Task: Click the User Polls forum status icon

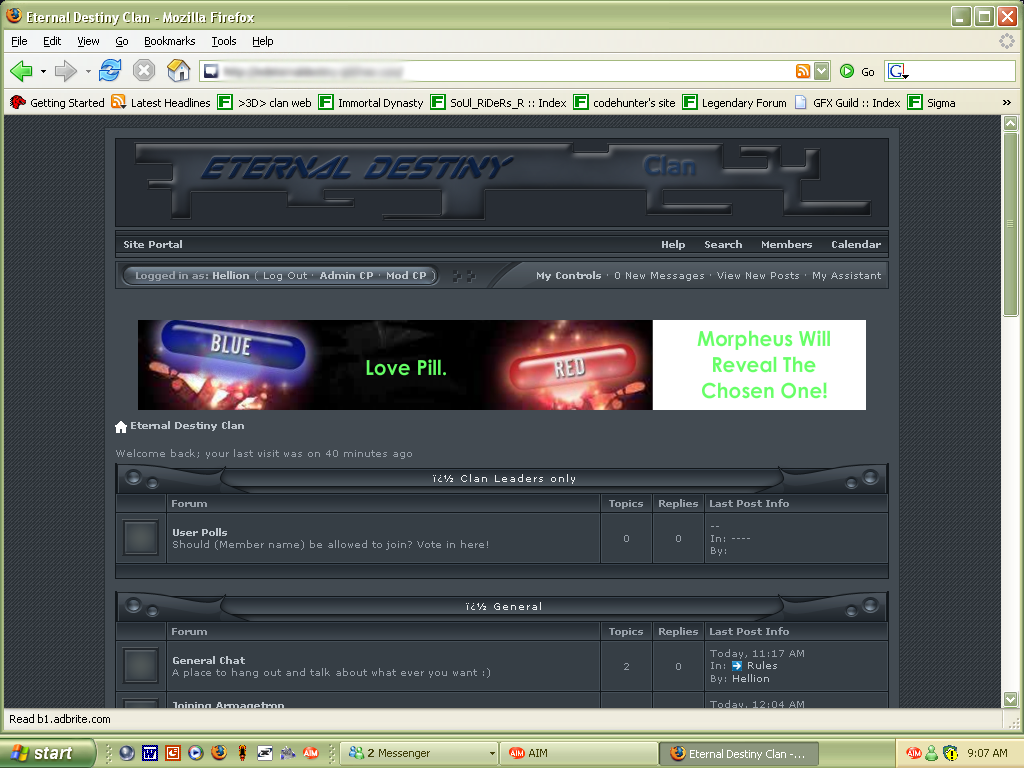Action: (140, 538)
